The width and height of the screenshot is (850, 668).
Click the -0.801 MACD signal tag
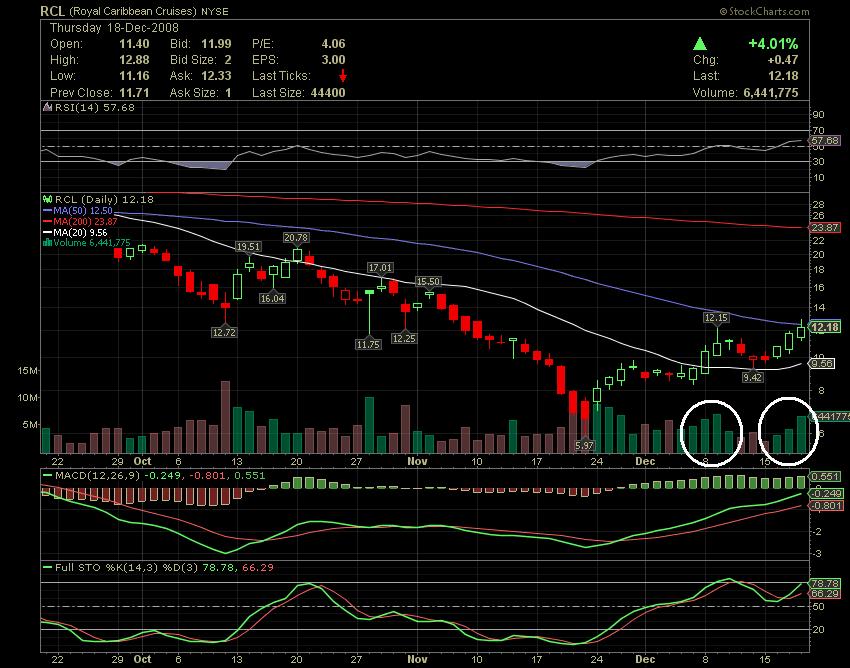click(826, 506)
